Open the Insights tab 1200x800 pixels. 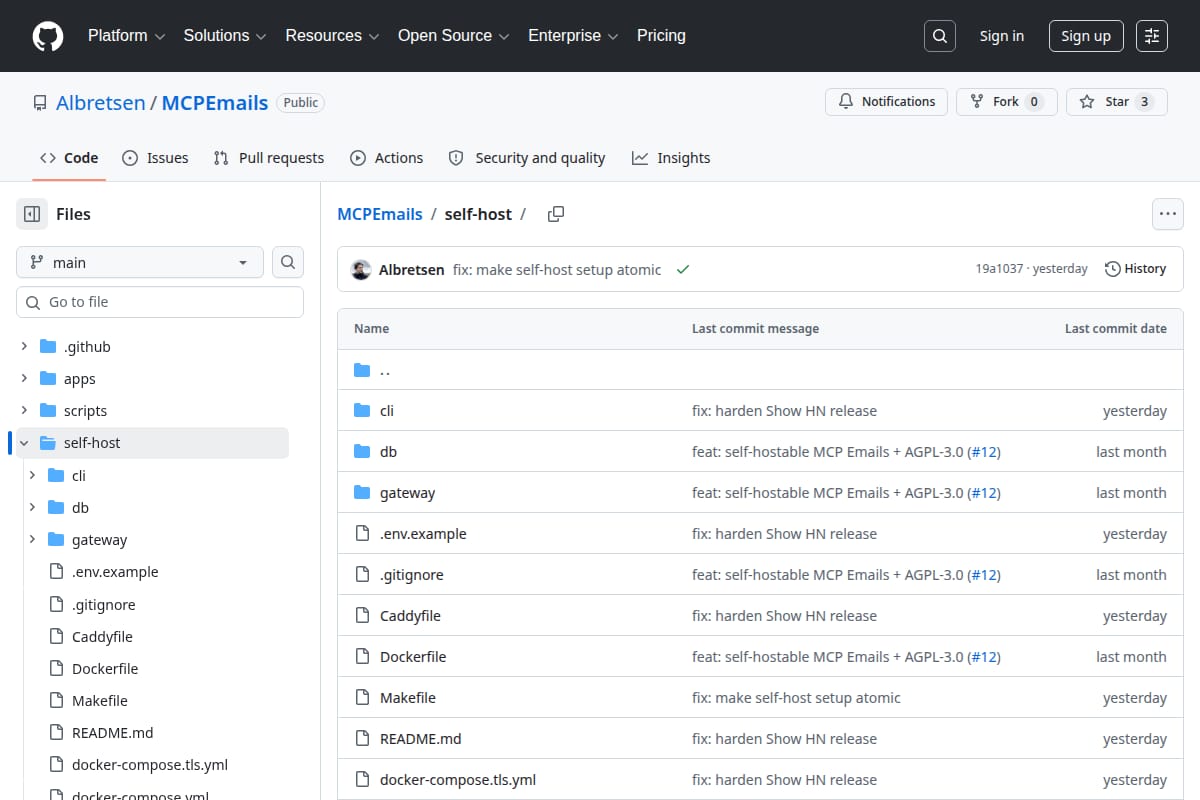(671, 158)
